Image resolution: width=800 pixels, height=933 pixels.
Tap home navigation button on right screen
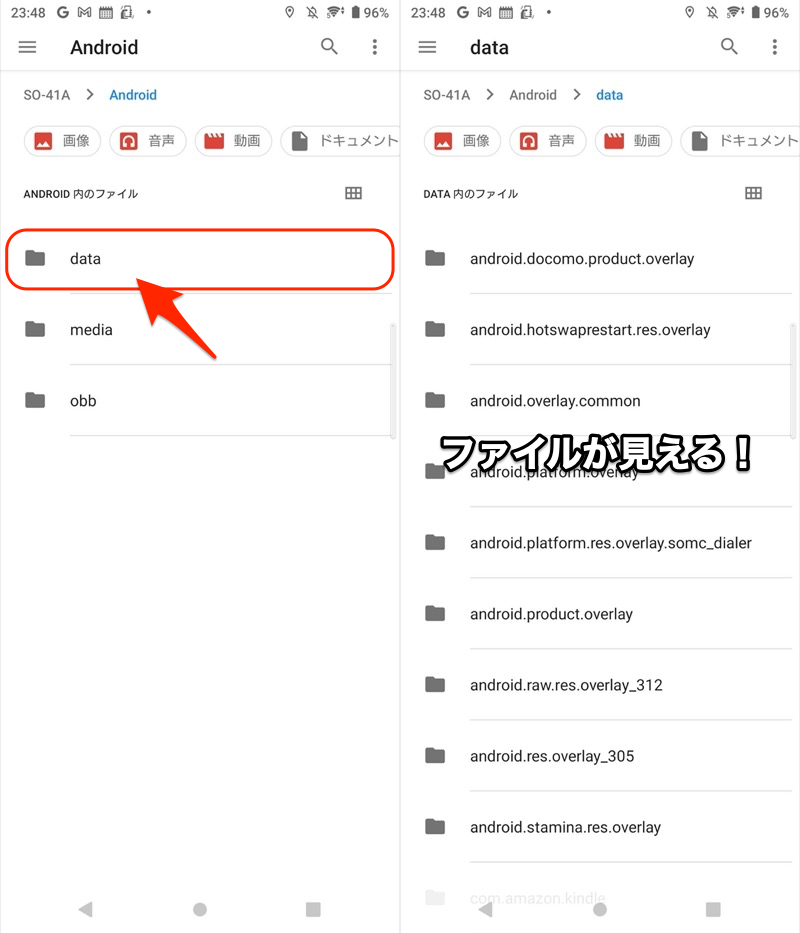click(x=600, y=909)
